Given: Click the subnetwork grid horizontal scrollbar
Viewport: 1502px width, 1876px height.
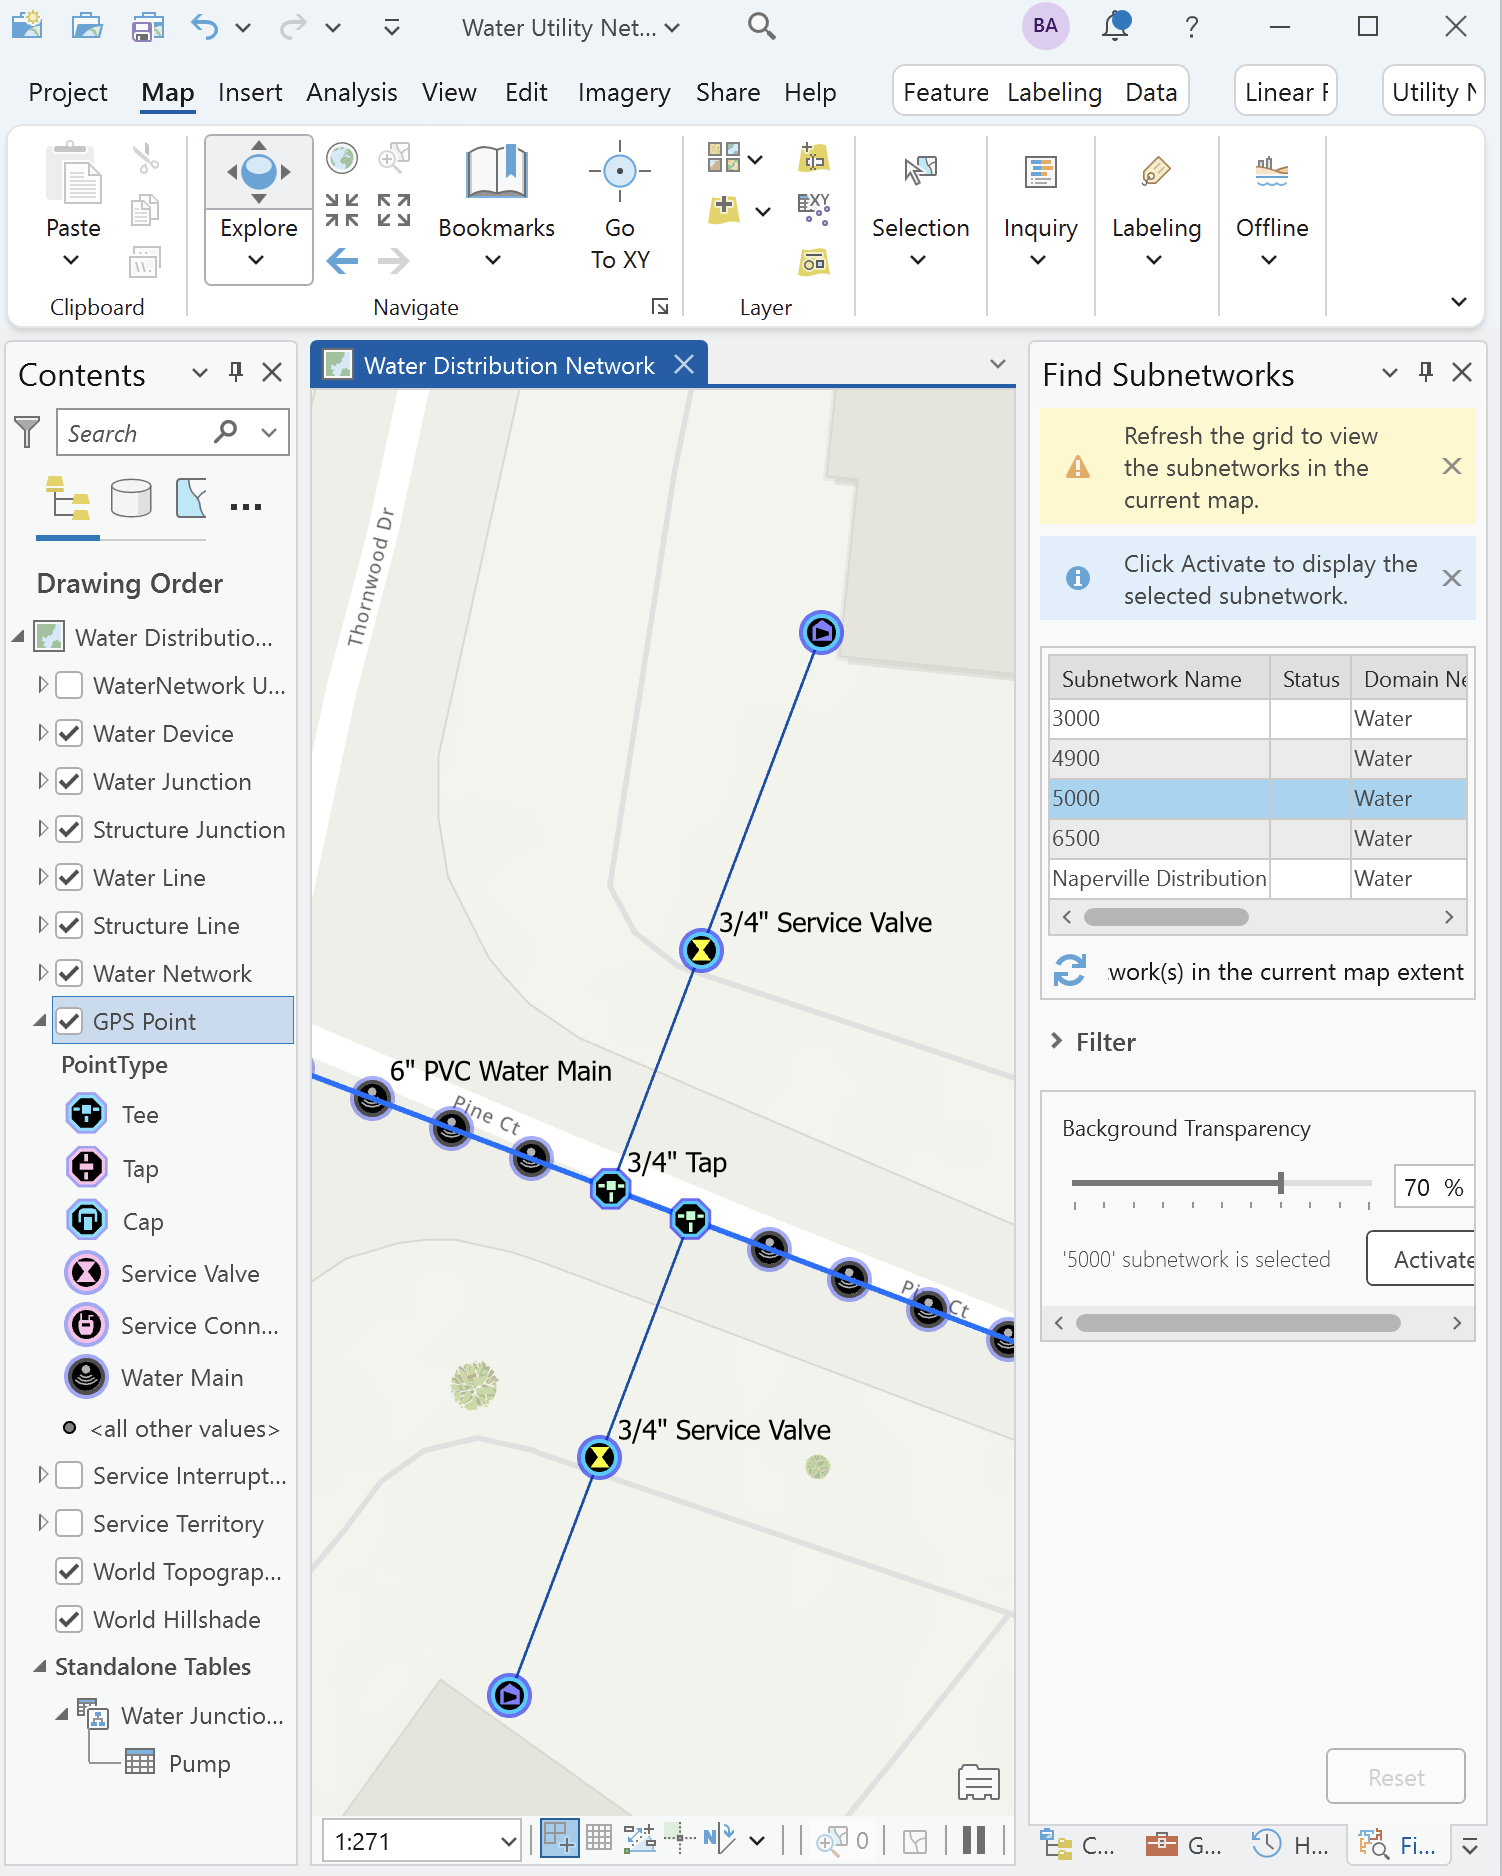Looking at the screenshot, I should [1166, 917].
